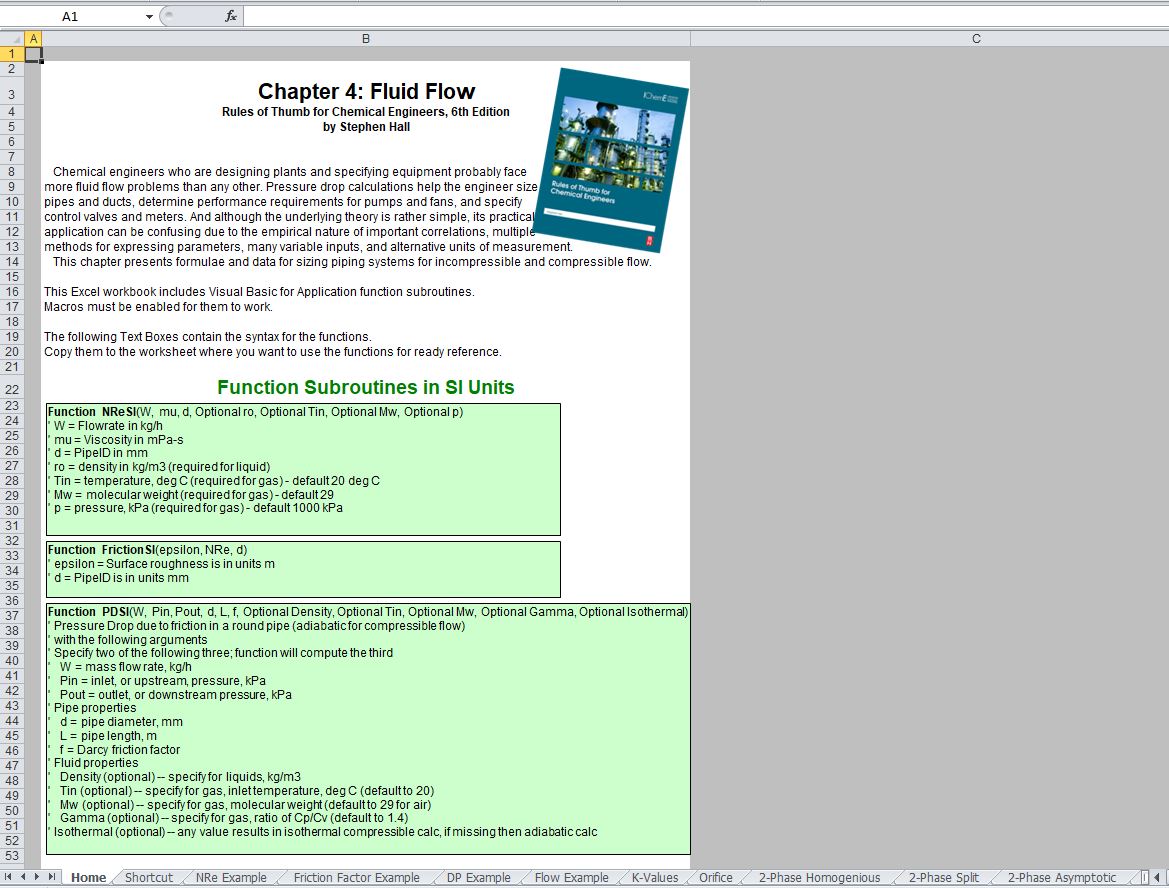Show the previous sheet tab with the arrow
The width and height of the screenshot is (1169, 888).
(x=22, y=877)
